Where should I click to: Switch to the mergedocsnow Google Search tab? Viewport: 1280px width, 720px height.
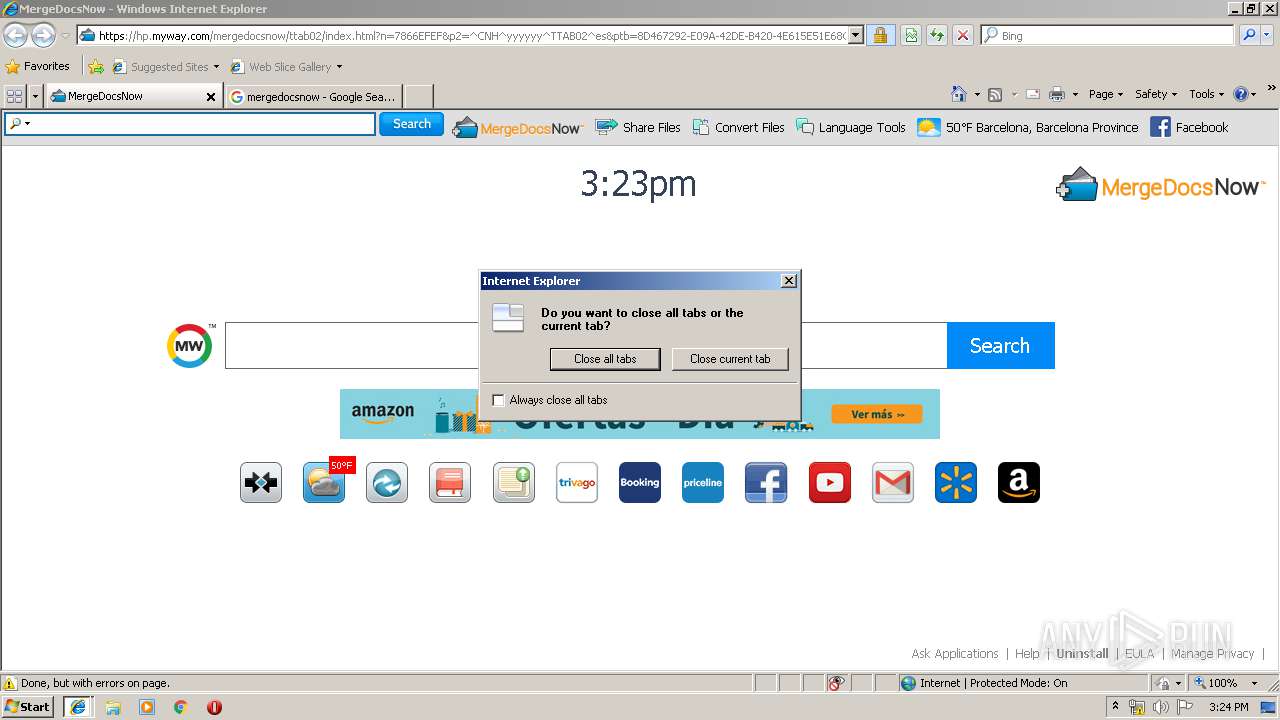[314, 97]
